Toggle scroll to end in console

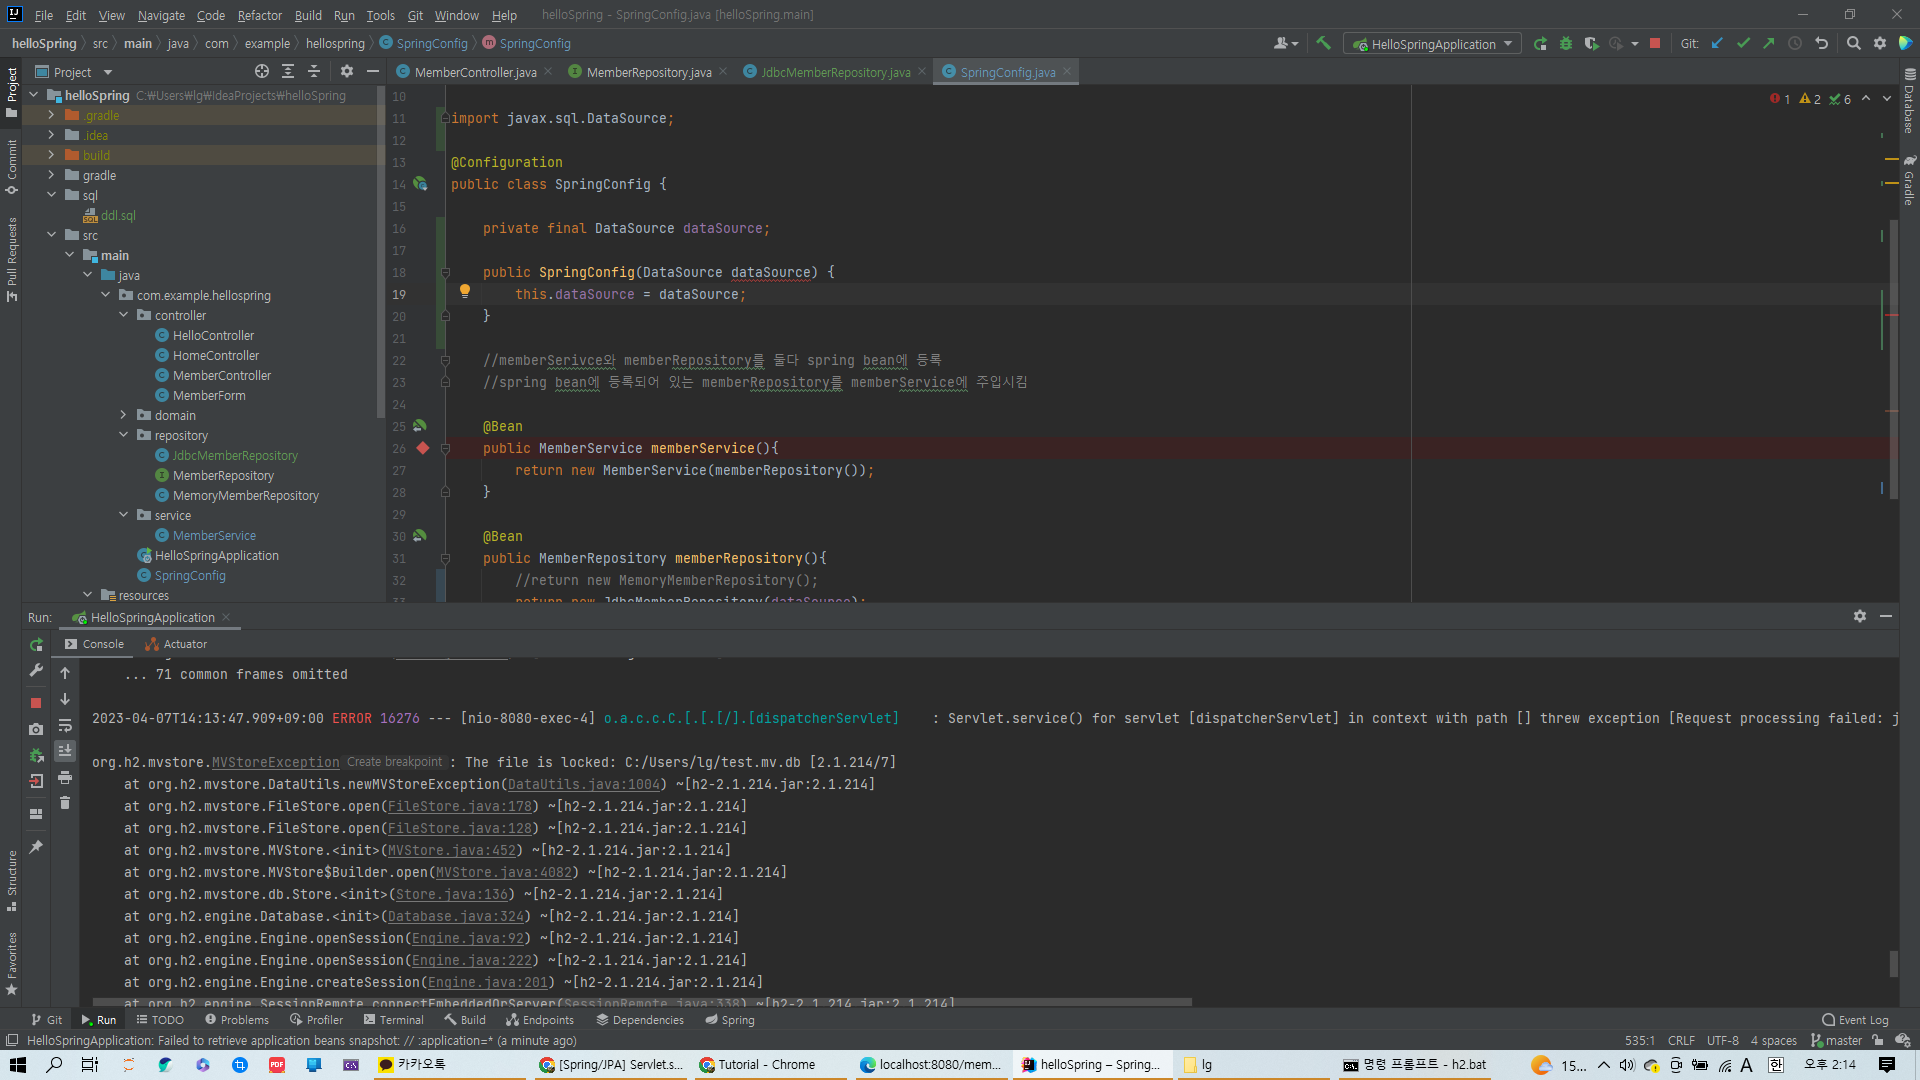65,751
